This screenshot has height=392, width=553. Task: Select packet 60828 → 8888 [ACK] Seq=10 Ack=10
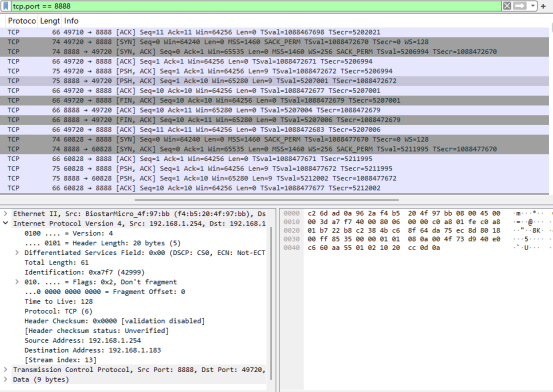(274, 188)
